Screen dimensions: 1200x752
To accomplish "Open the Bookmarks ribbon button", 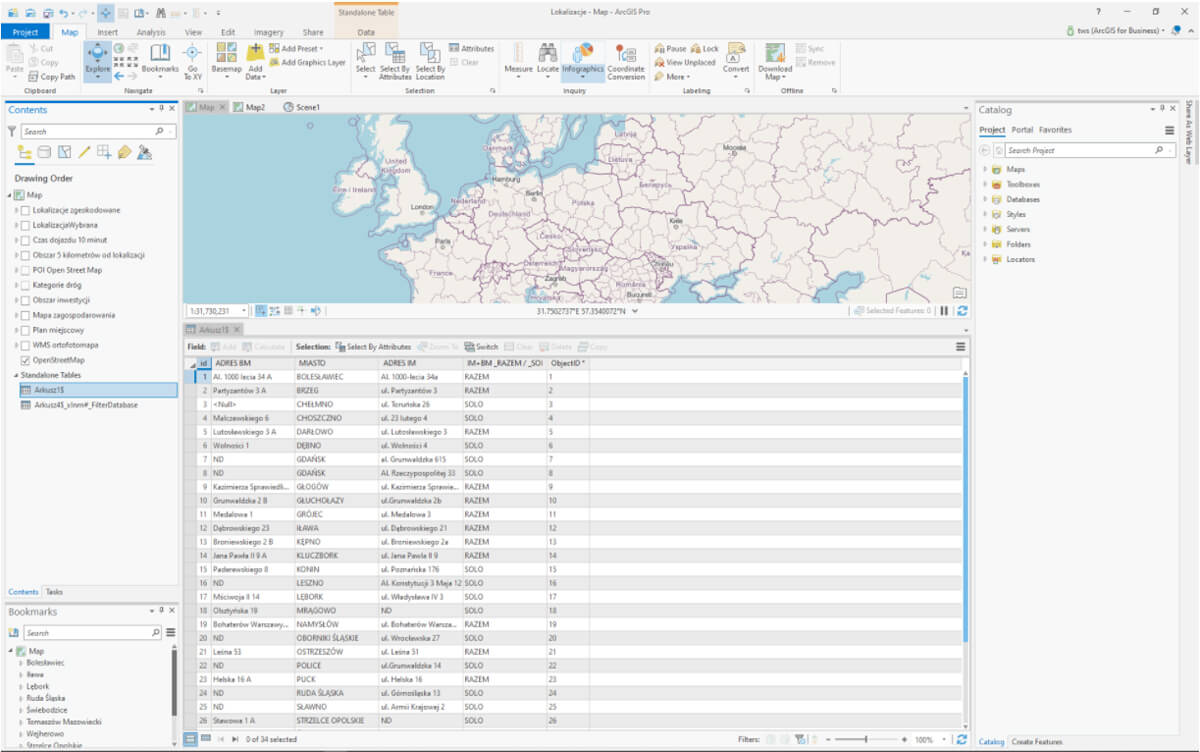I will click(160, 60).
